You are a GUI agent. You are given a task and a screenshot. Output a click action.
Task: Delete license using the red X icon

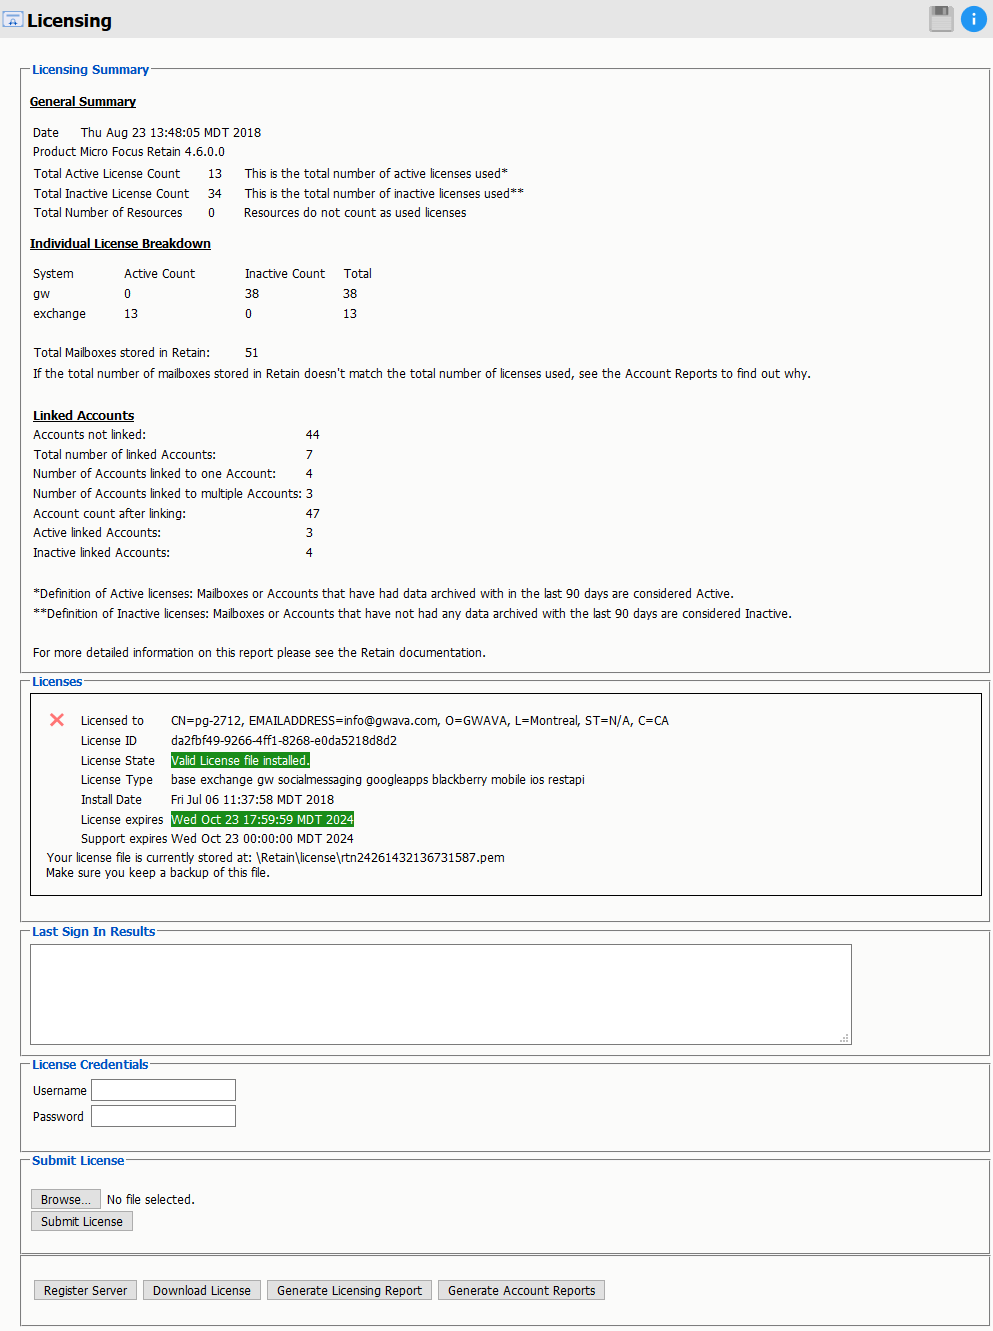[x=57, y=720]
